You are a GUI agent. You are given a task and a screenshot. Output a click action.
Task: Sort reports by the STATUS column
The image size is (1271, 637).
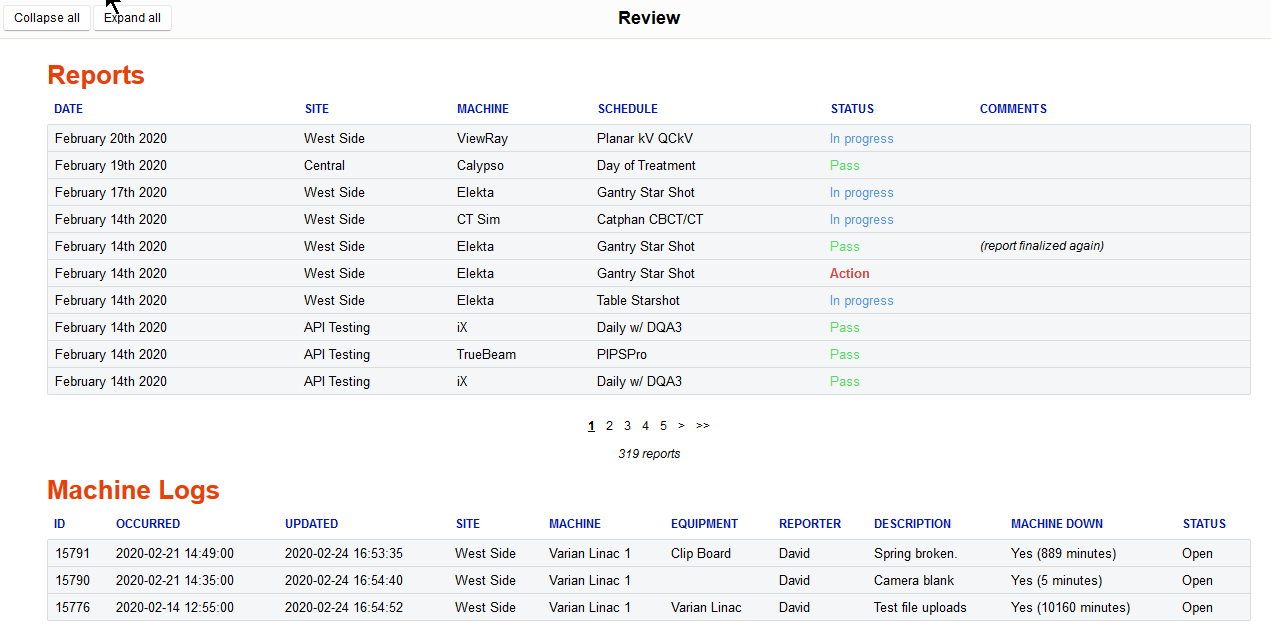tap(852, 109)
